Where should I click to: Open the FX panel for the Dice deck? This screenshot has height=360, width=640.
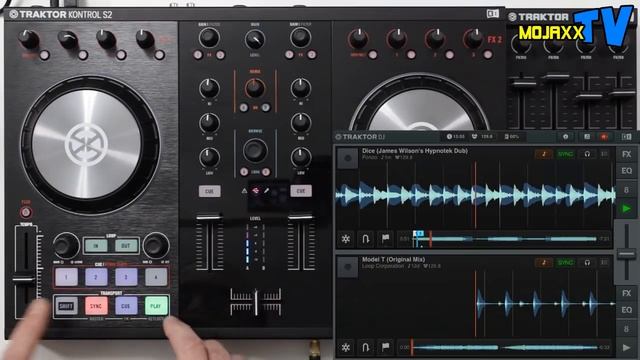(626, 154)
